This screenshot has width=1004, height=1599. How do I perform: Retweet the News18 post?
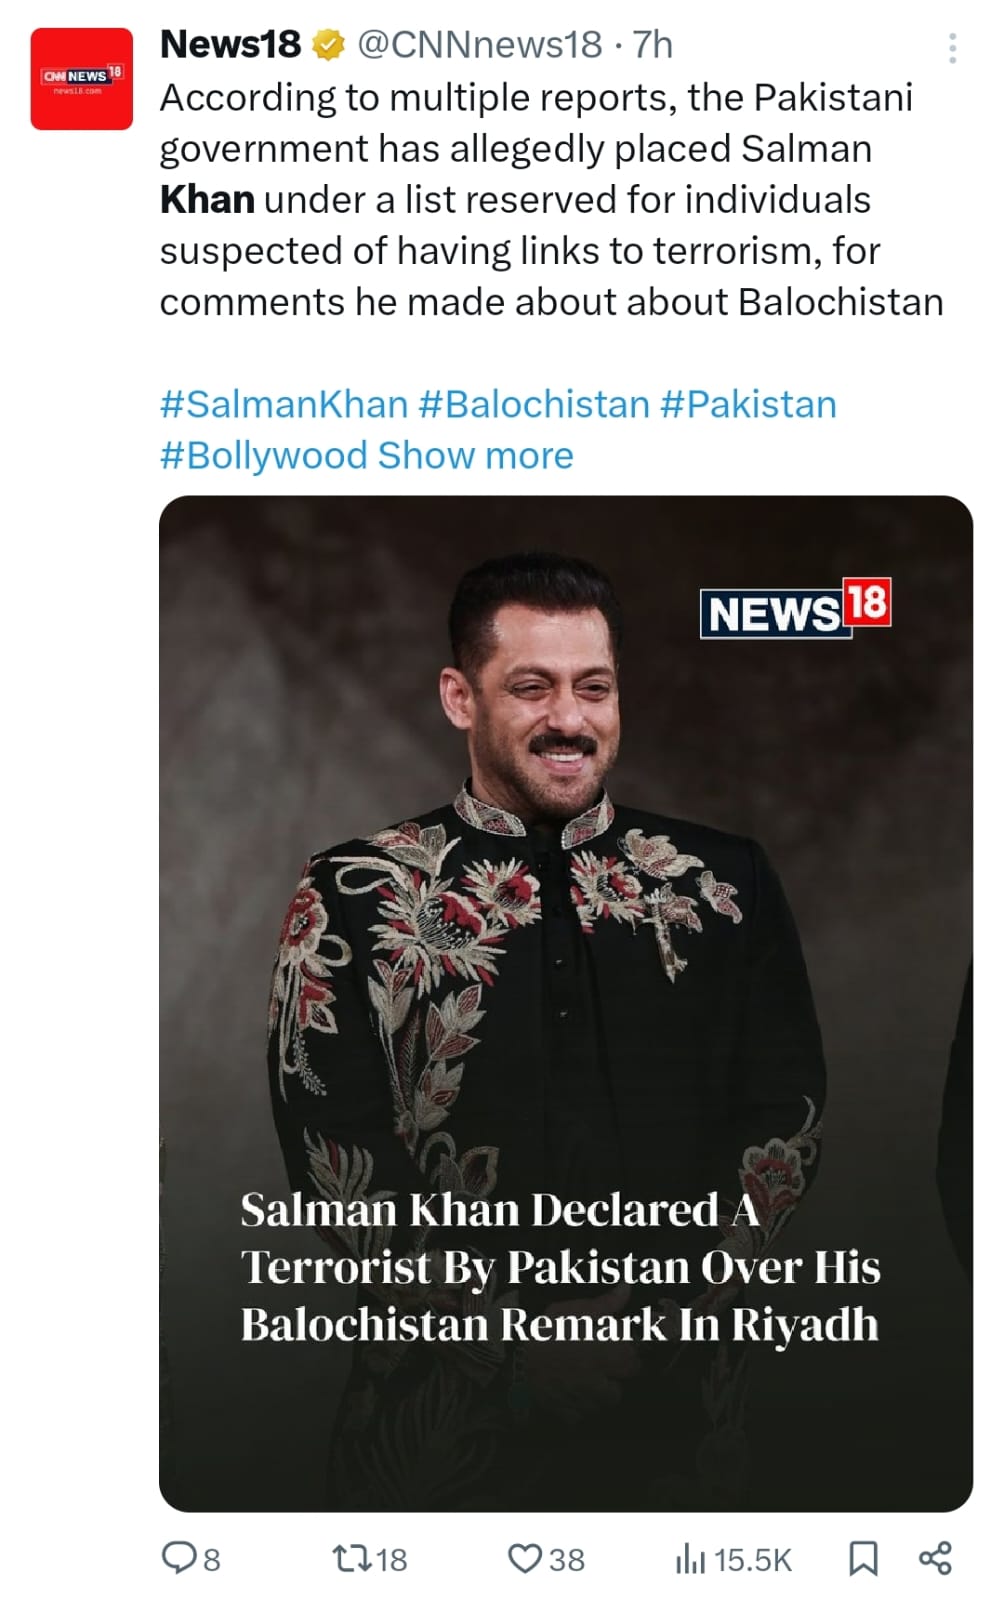(x=351, y=1557)
